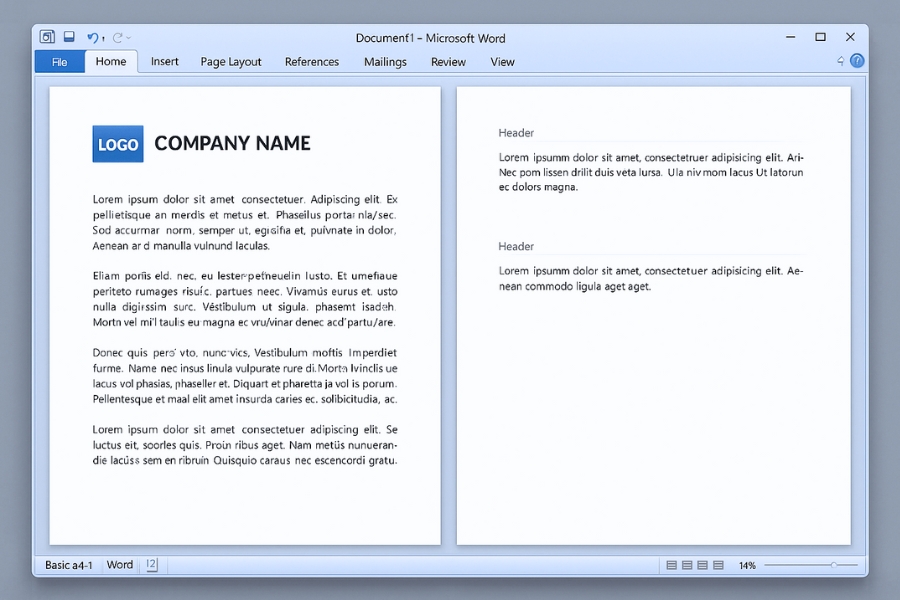This screenshot has height=600, width=900.
Task: Switch to the Page Layout ribbon tab
Action: click(230, 61)
